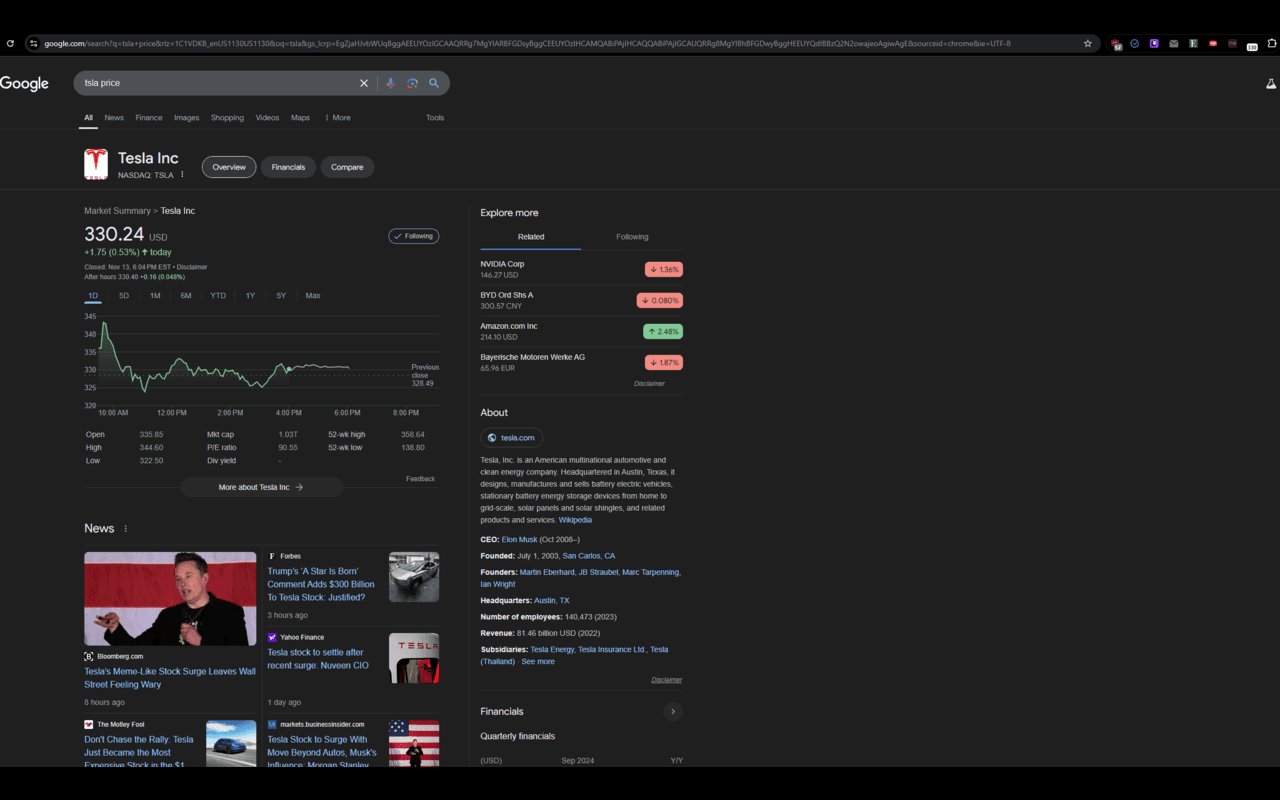Click the Tesla logo icon
Image resolution: width=1280 pixels, height=800 pixels.
click(x=96, y=164)
